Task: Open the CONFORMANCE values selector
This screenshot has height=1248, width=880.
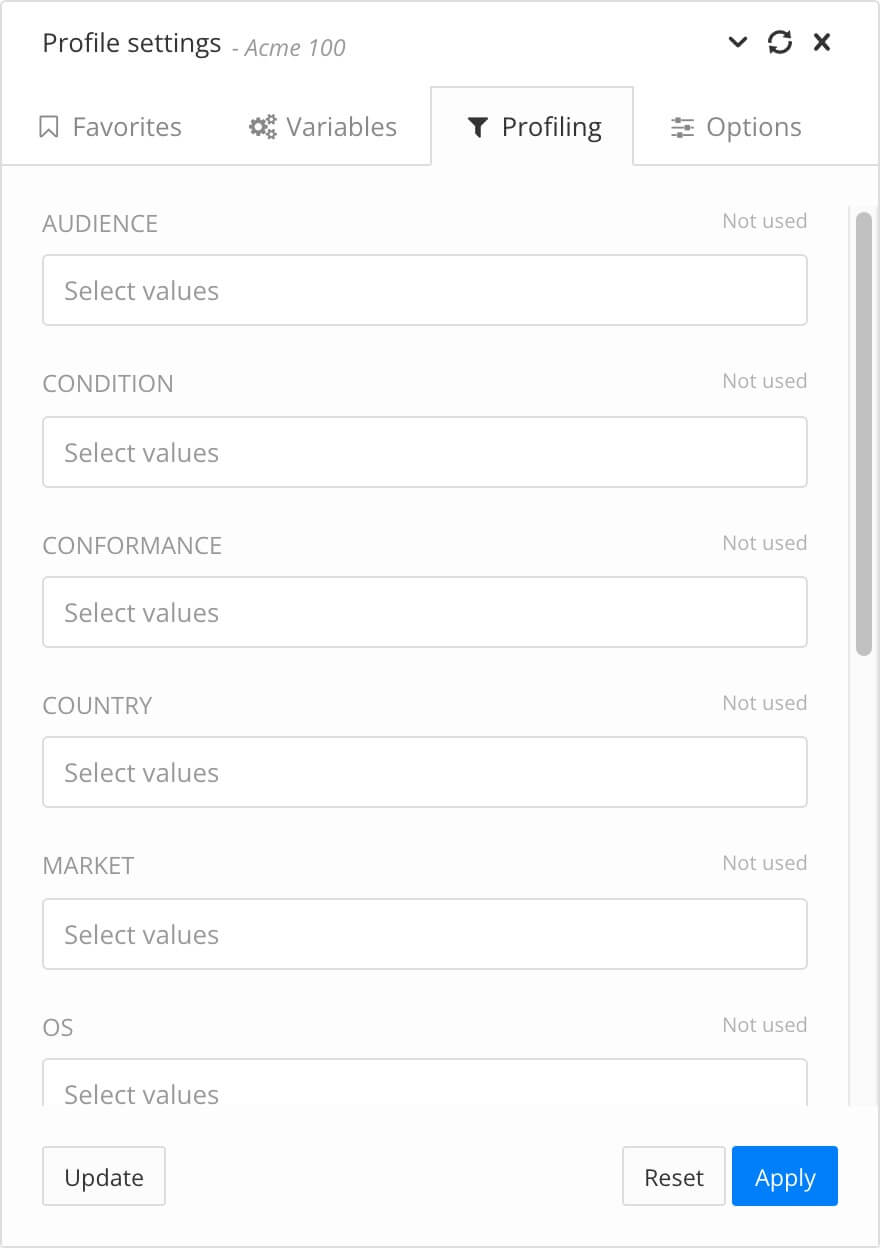Action: pos(425,612)
